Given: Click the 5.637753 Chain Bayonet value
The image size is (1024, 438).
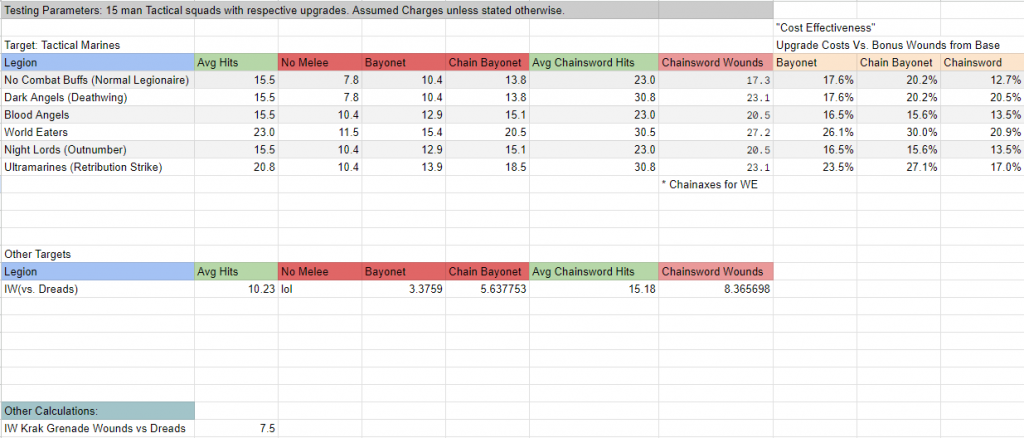Looking at the screenshot, I should pos(502,288).
